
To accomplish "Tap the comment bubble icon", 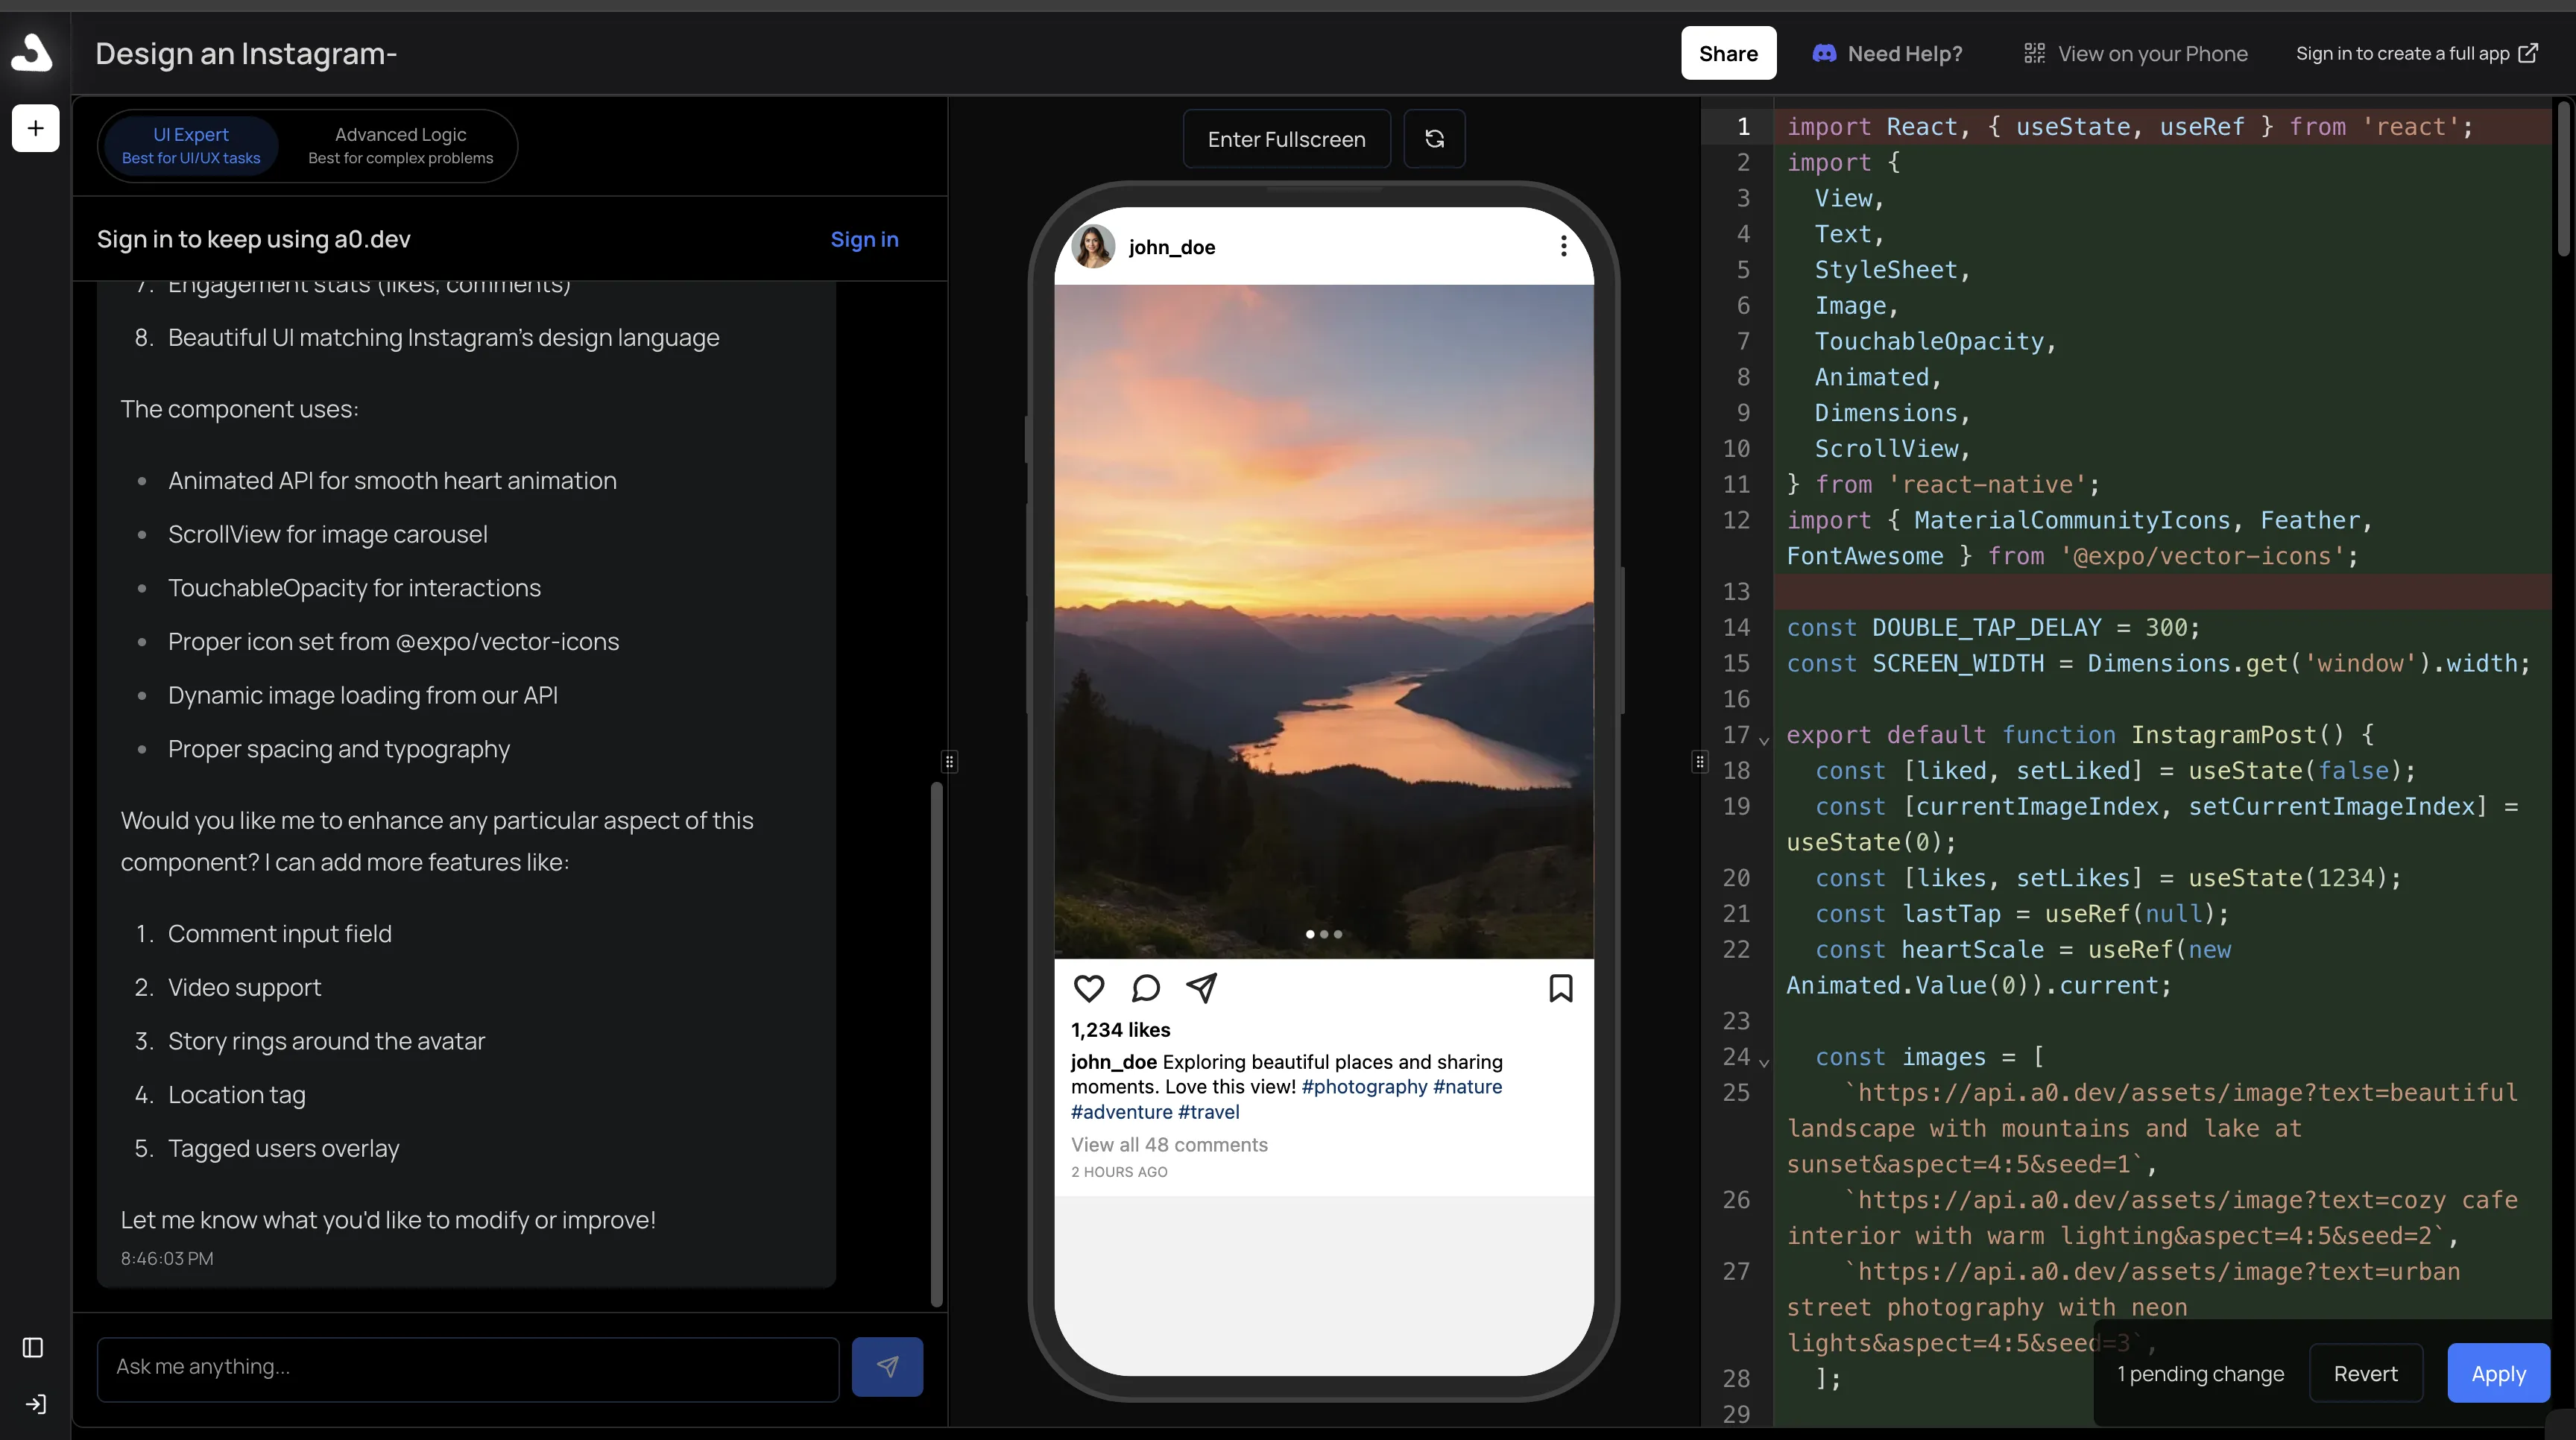I will click(x=1145, y=988).
